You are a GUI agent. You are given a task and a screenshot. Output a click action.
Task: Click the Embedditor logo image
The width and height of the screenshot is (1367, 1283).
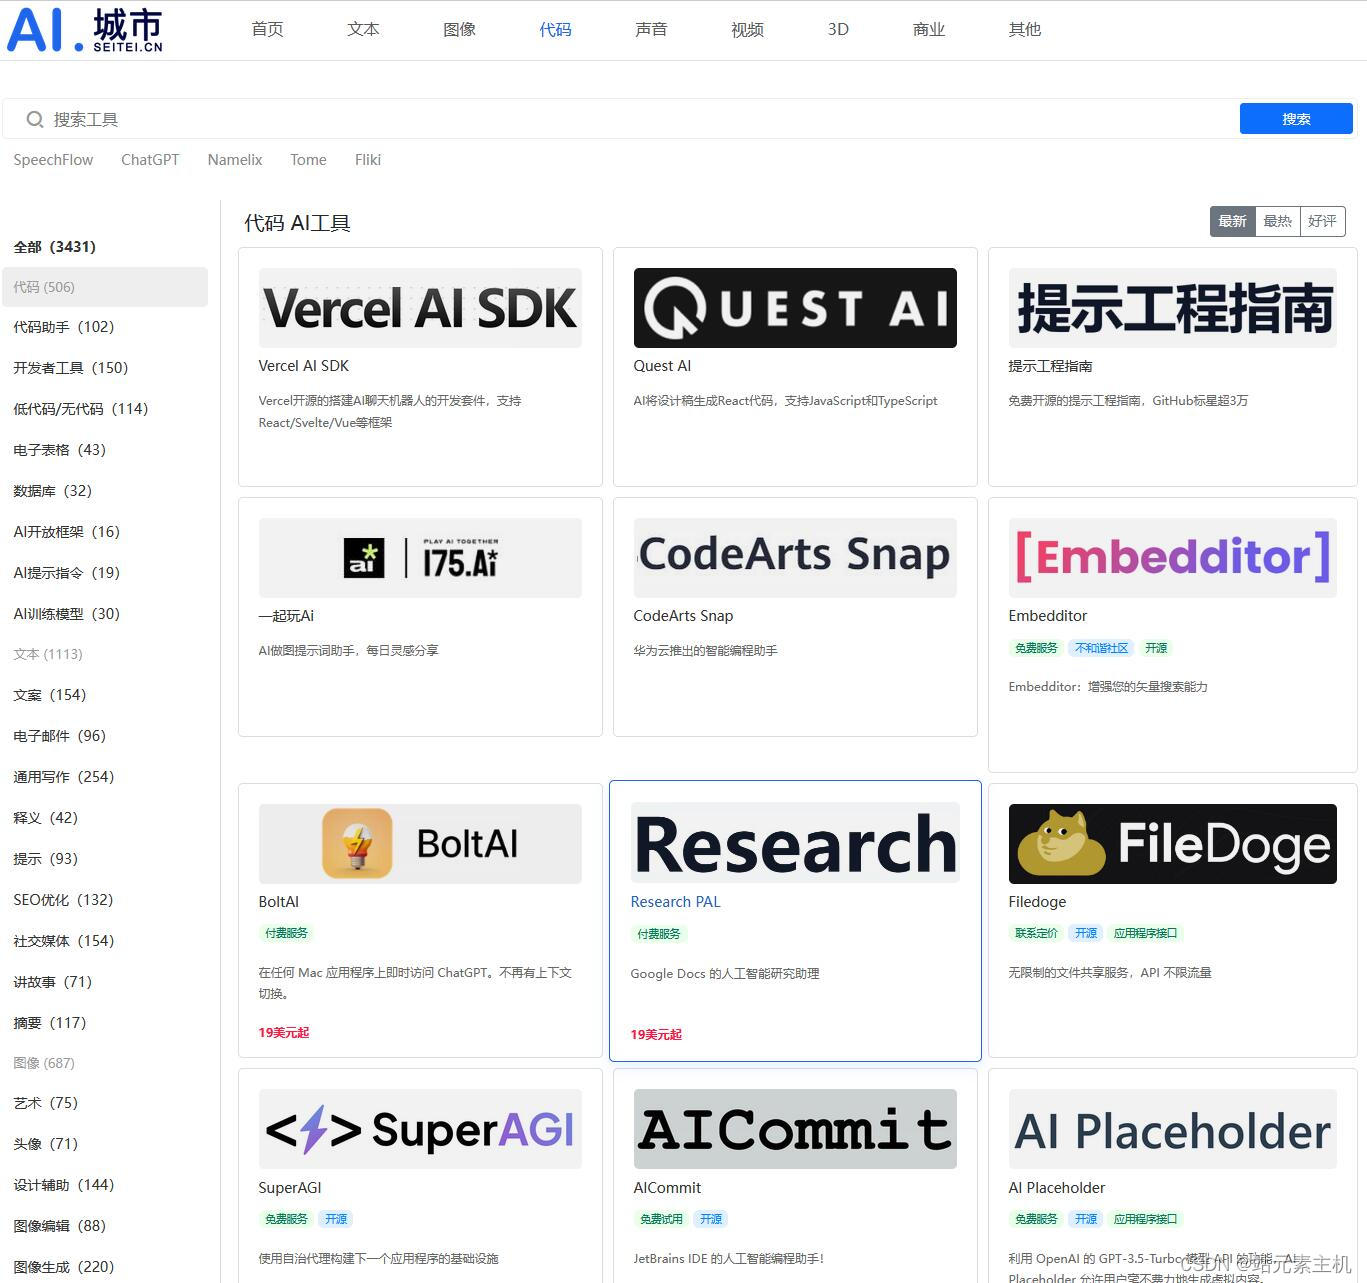pyautogui.click(x=1171, y=558)
